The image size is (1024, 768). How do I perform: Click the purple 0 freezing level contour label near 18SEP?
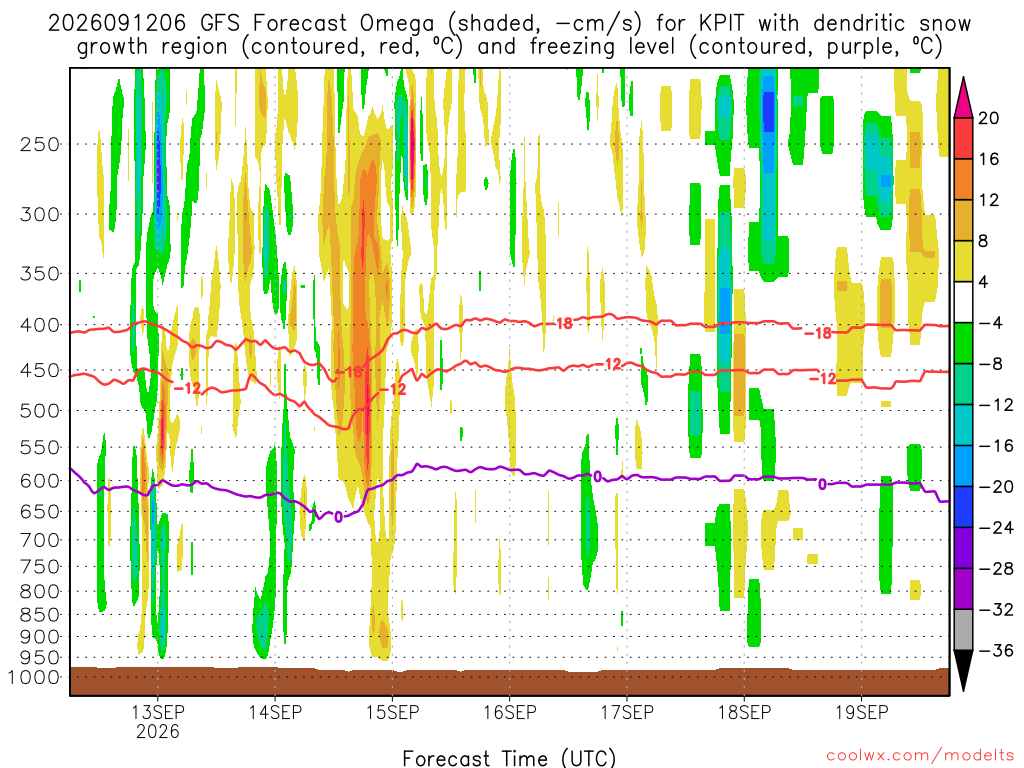pos(822,485)
